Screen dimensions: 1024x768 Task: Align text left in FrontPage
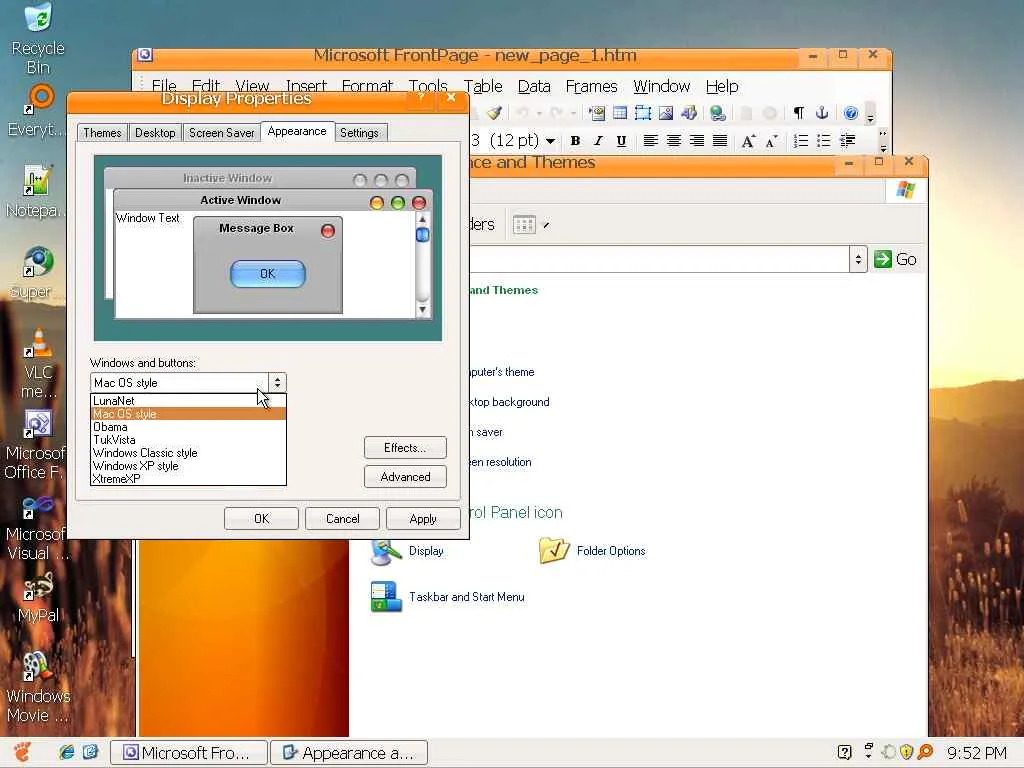[650, 140]
